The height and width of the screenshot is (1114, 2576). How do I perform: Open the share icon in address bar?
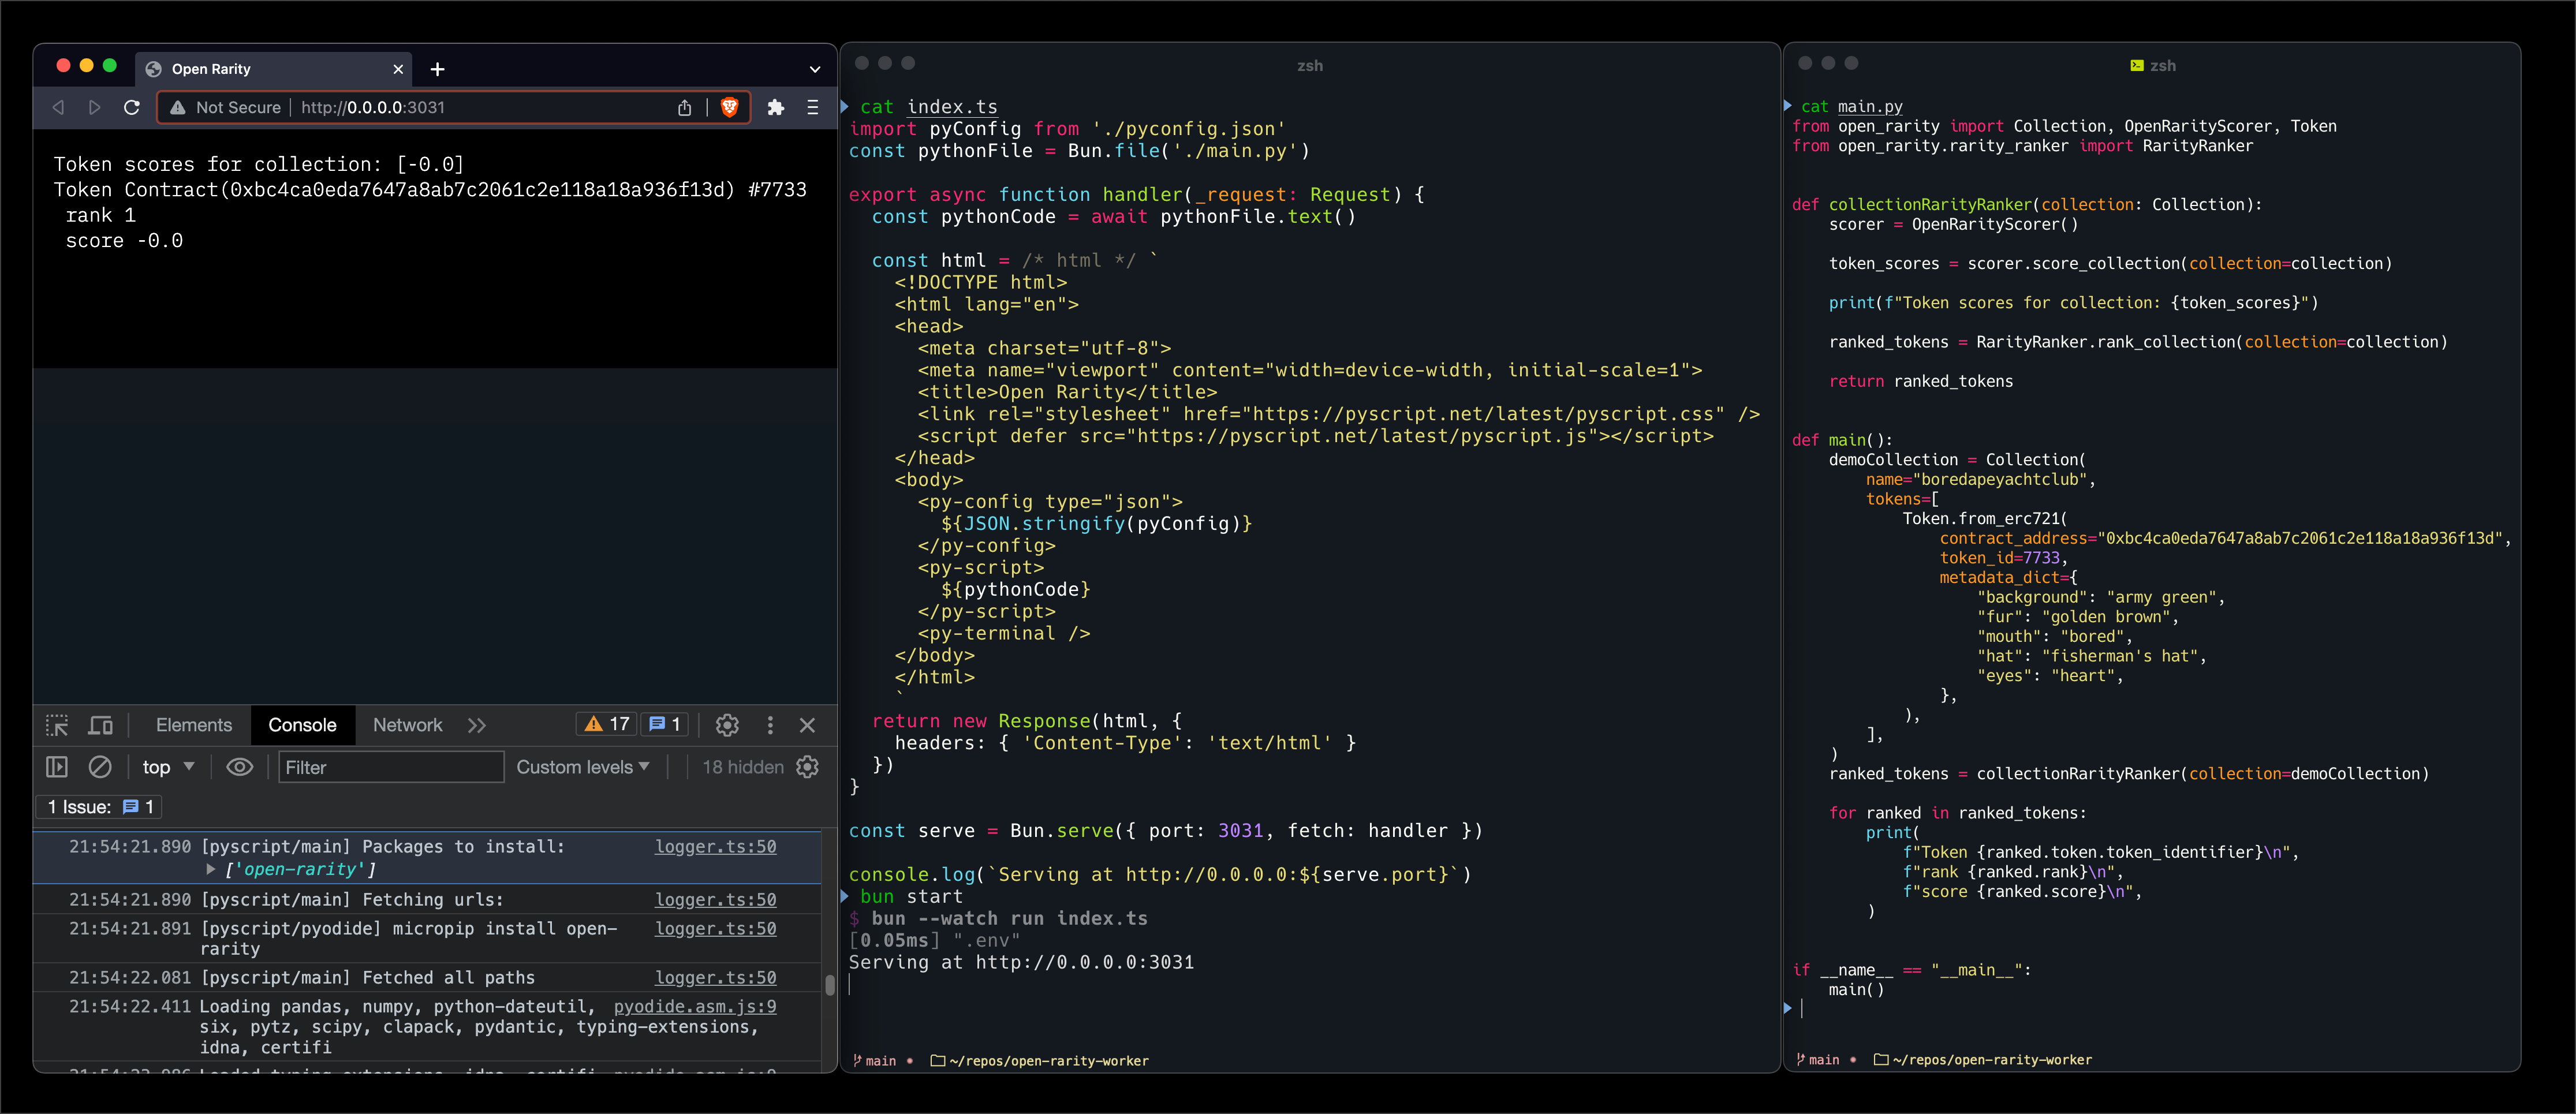(x=684, y=107)
